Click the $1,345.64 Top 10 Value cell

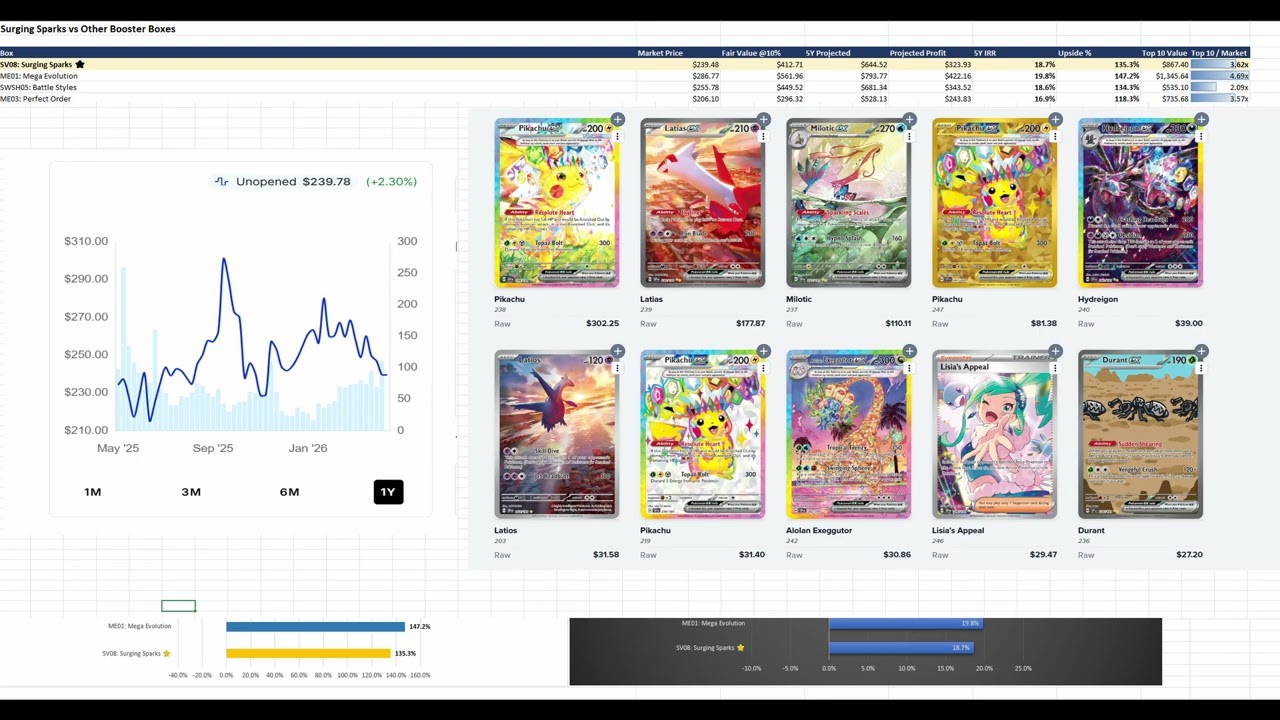[1172, 76]
